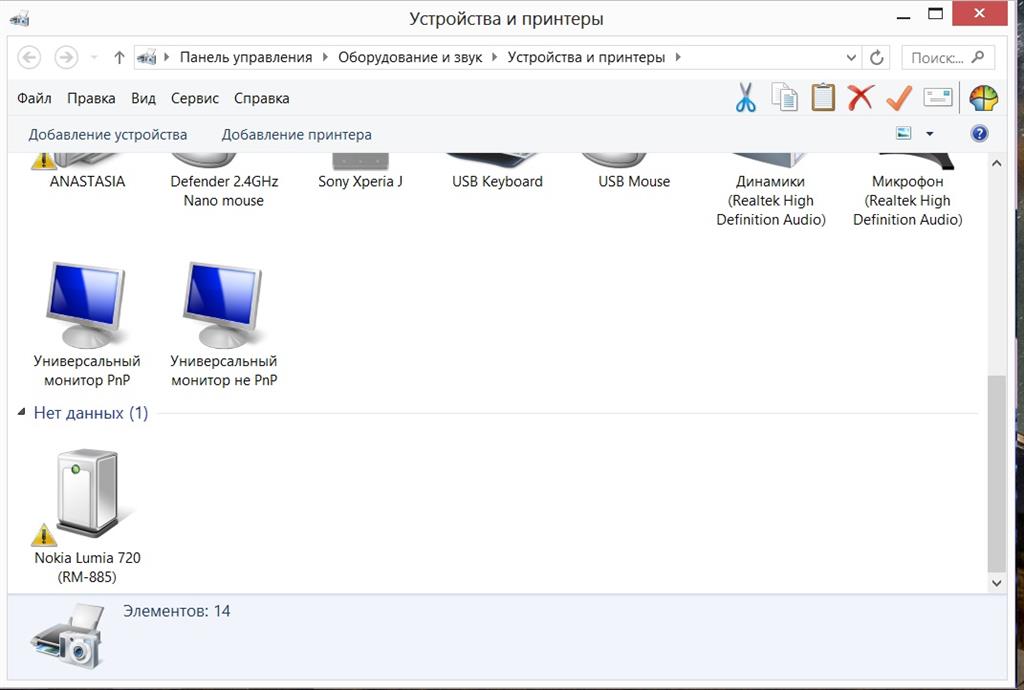This screenshot has width=1024, height=690.
Task: Click the Cut scissors toolbar icon
Action: (745, 98)
